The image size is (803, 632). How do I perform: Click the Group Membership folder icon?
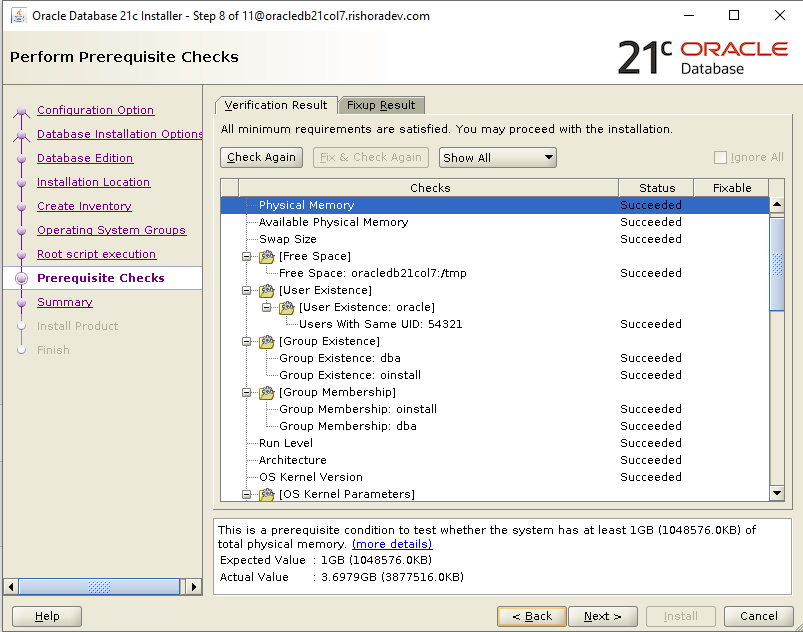(x=267, y=392)
